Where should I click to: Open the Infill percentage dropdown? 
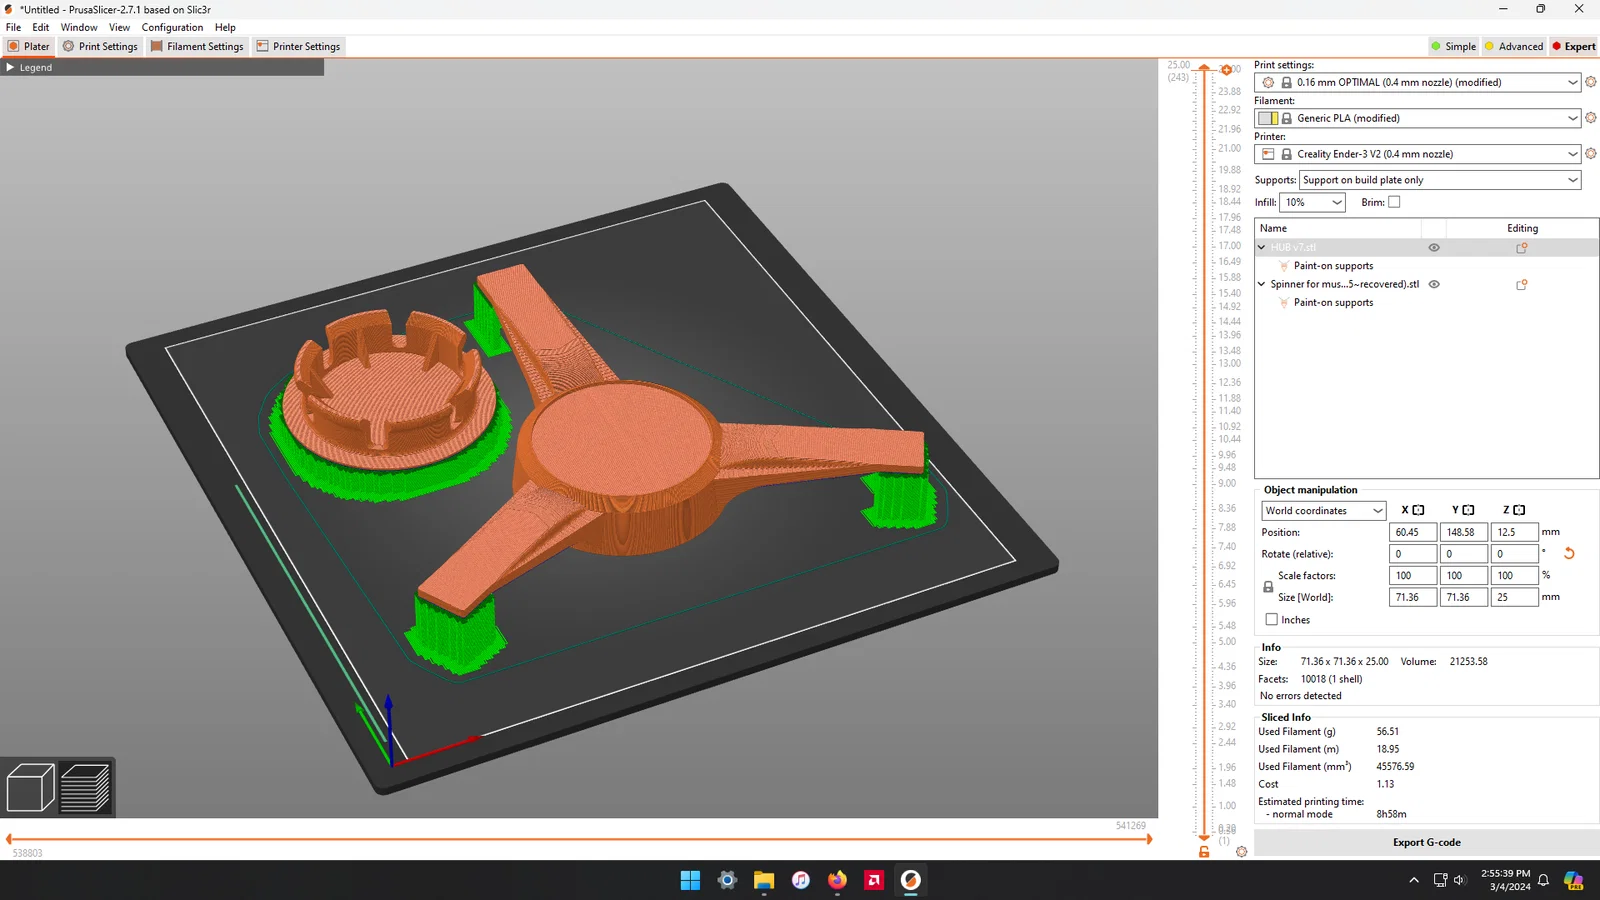click(1312, 202)
